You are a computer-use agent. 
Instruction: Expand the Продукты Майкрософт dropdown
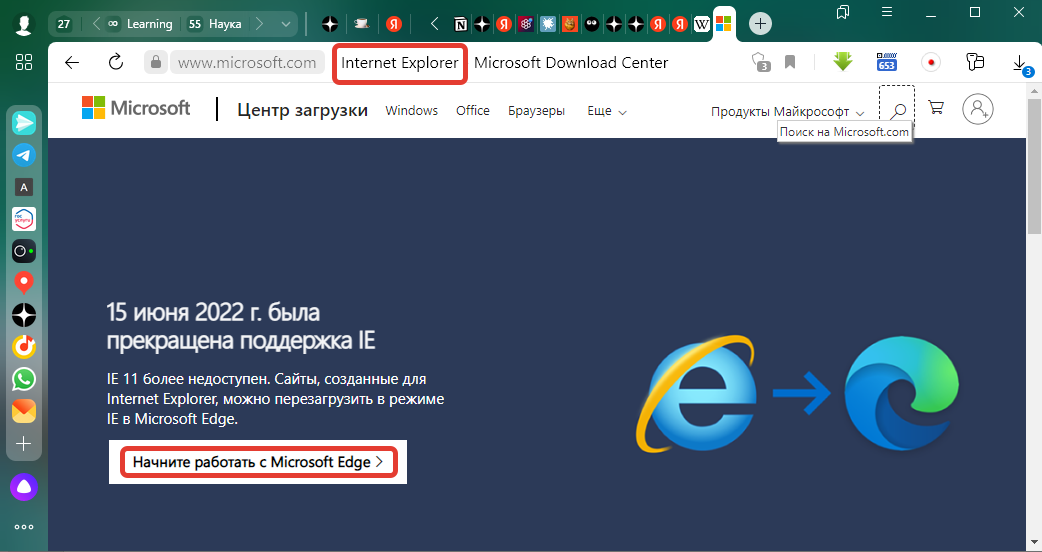pyautogui.click(x=787, y=112)
